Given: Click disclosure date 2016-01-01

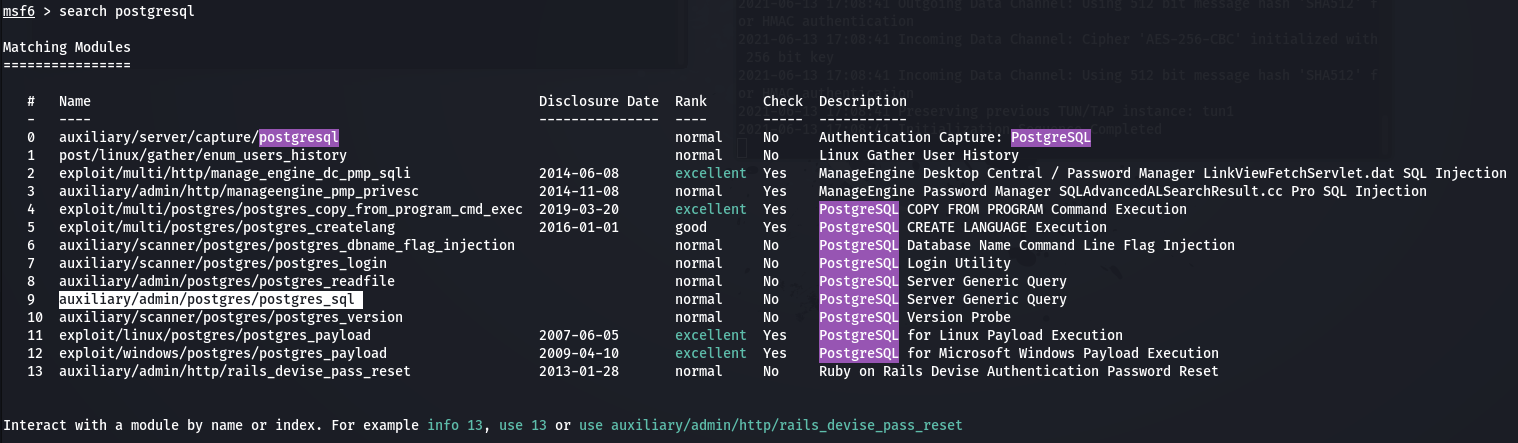Looking at the screenshot, I should [x=579, y=227].
